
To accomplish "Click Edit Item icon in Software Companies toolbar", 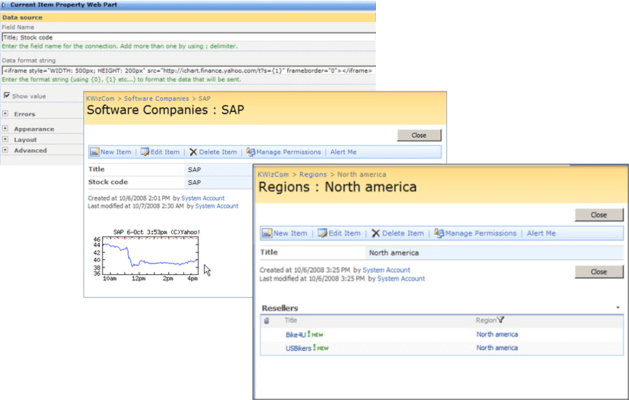I will click(x=144, y=152).
